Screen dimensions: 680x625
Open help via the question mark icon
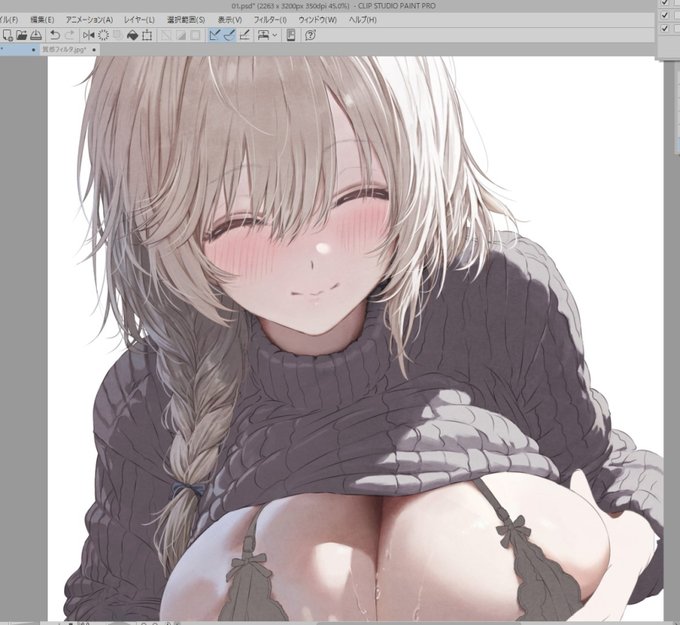[310, 35]
